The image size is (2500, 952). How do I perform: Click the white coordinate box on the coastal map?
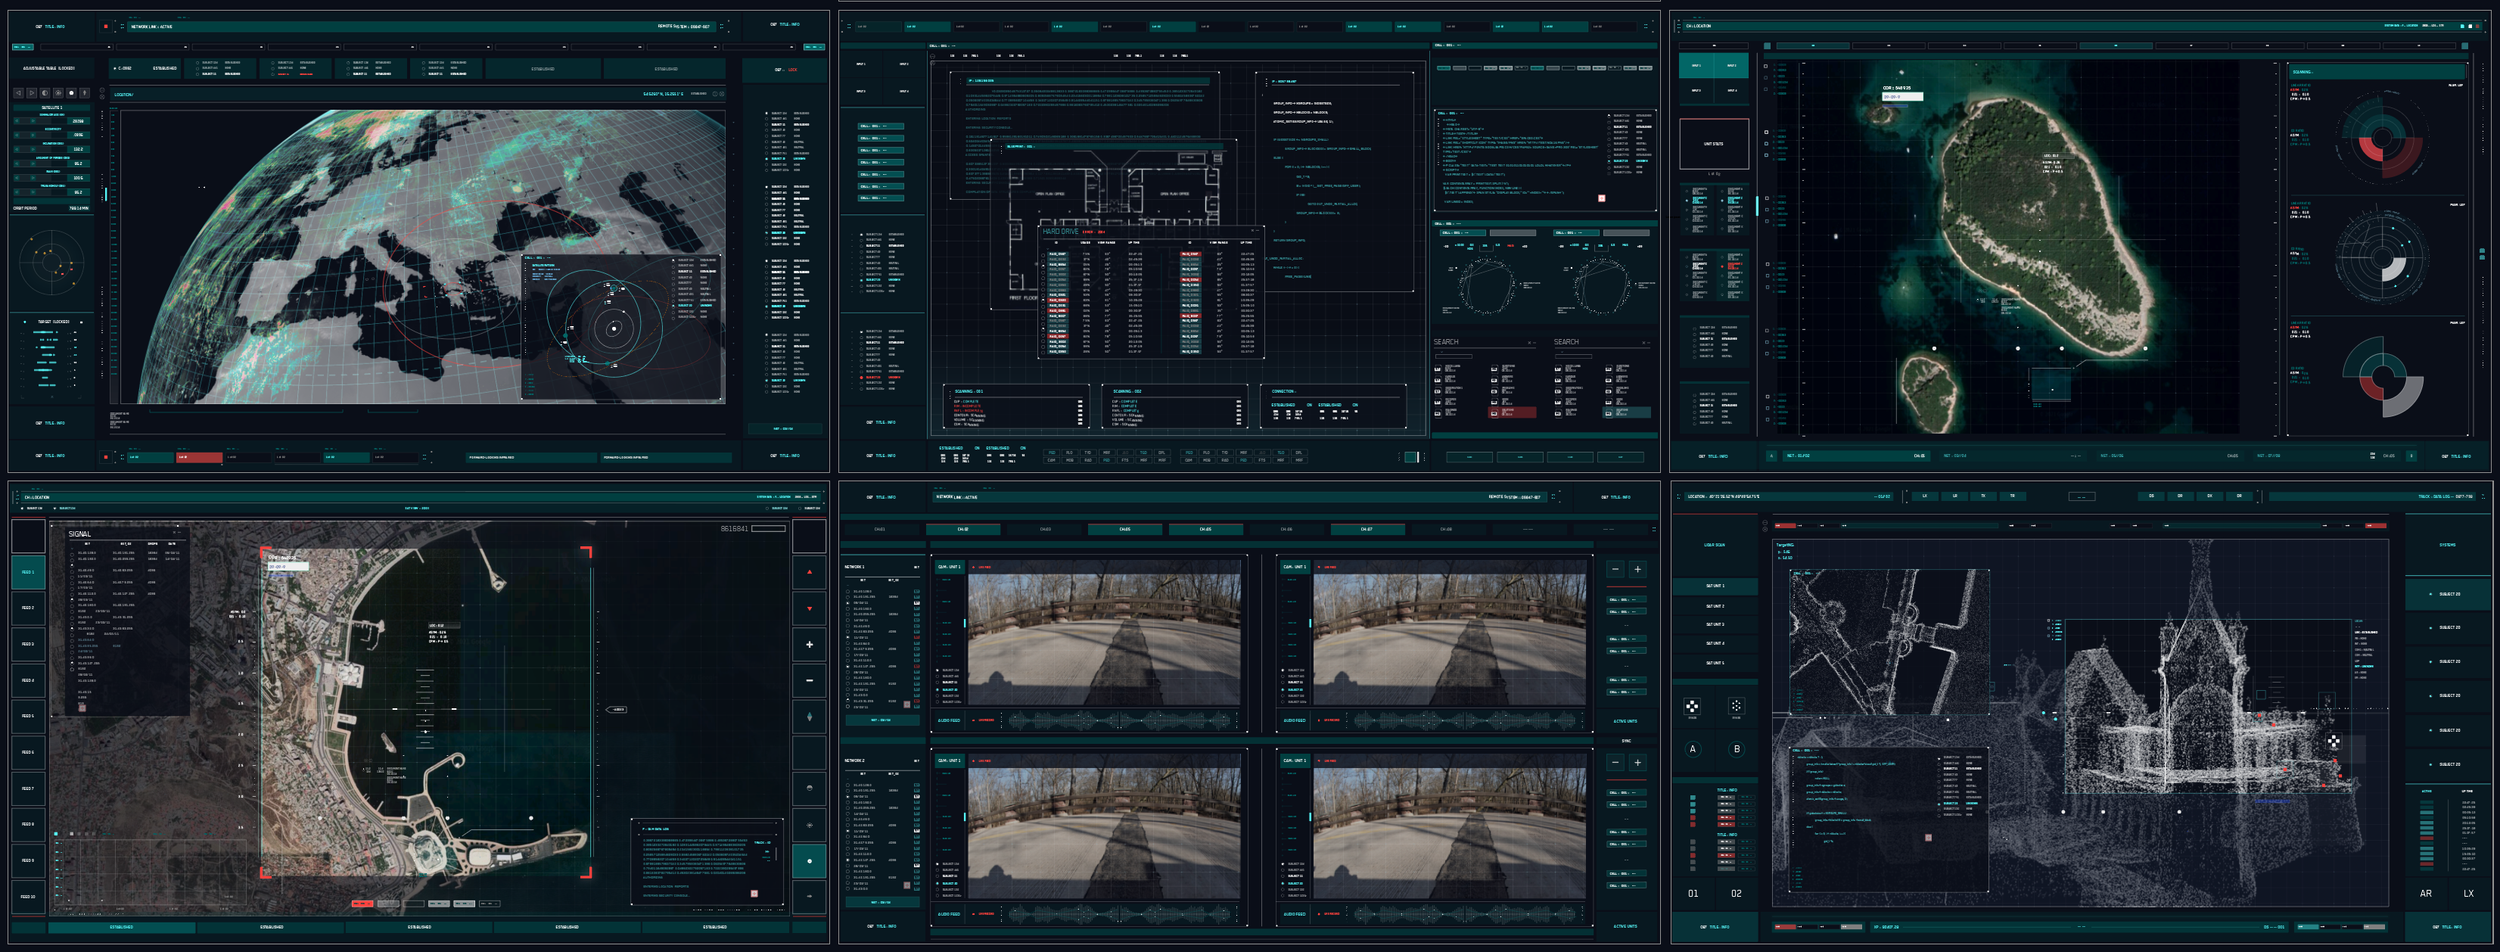[x=288, y=566]
